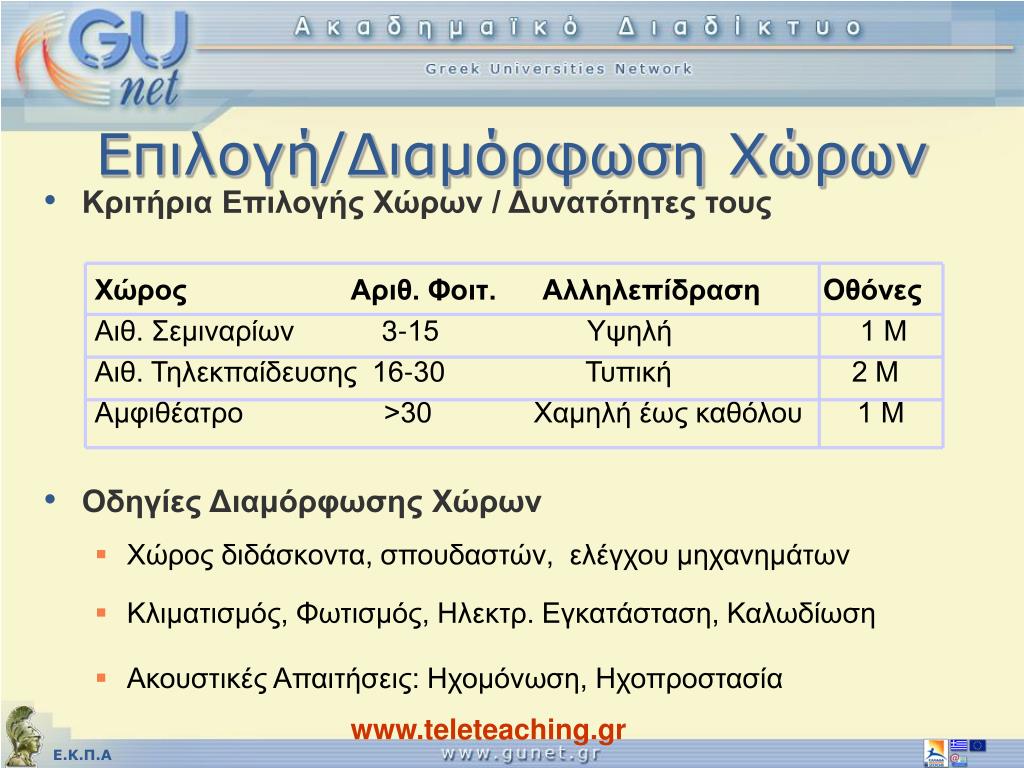Click 'Greek Universities Network' subtitle
The image size is (1024, 768).
tap(558, 69)
